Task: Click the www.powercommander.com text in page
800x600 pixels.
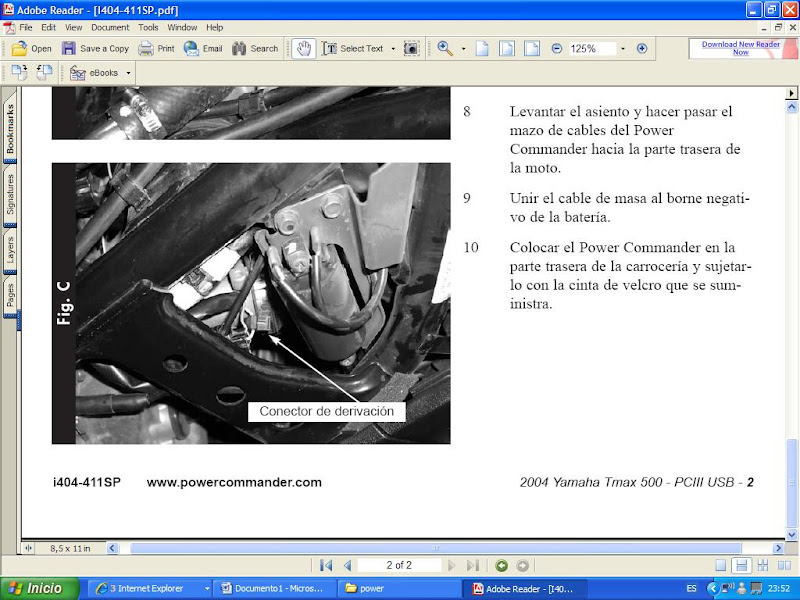Action: 234,482
